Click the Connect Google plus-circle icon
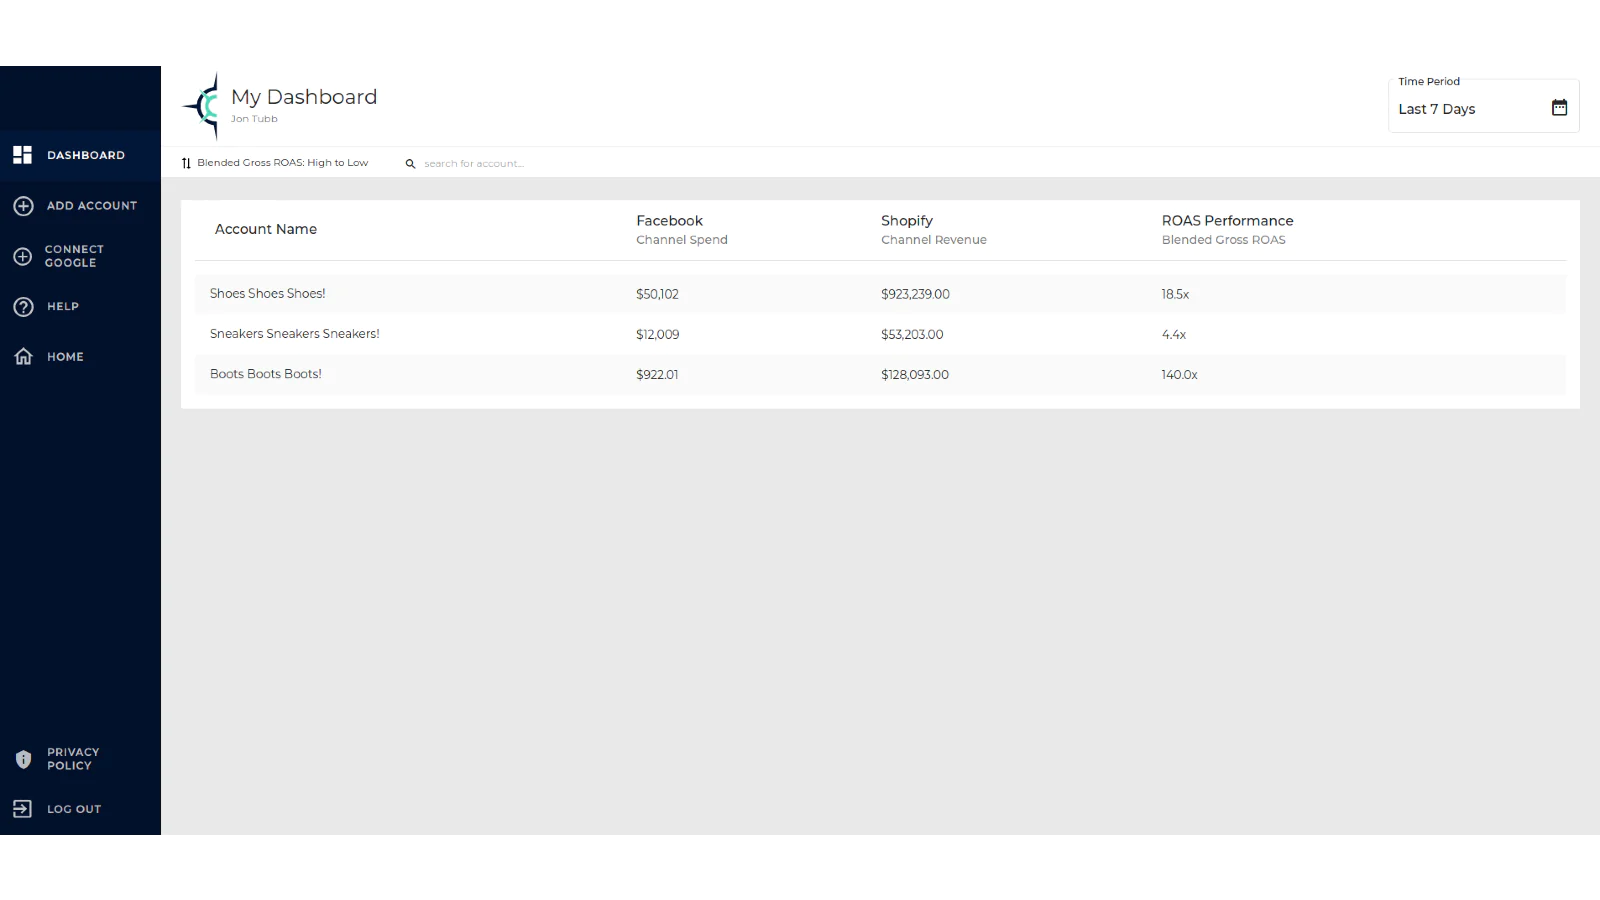1600x900 pixels. coord(23,257)
